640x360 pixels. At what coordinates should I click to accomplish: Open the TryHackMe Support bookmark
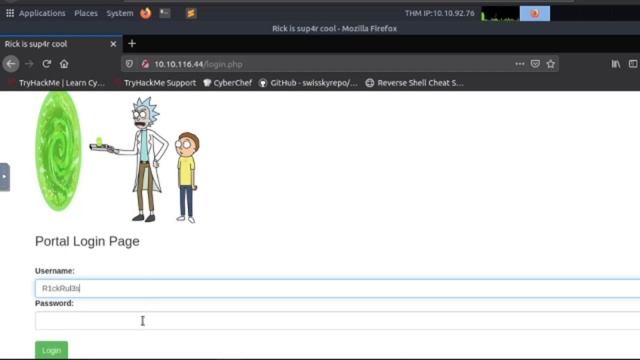tap(155, 83)
